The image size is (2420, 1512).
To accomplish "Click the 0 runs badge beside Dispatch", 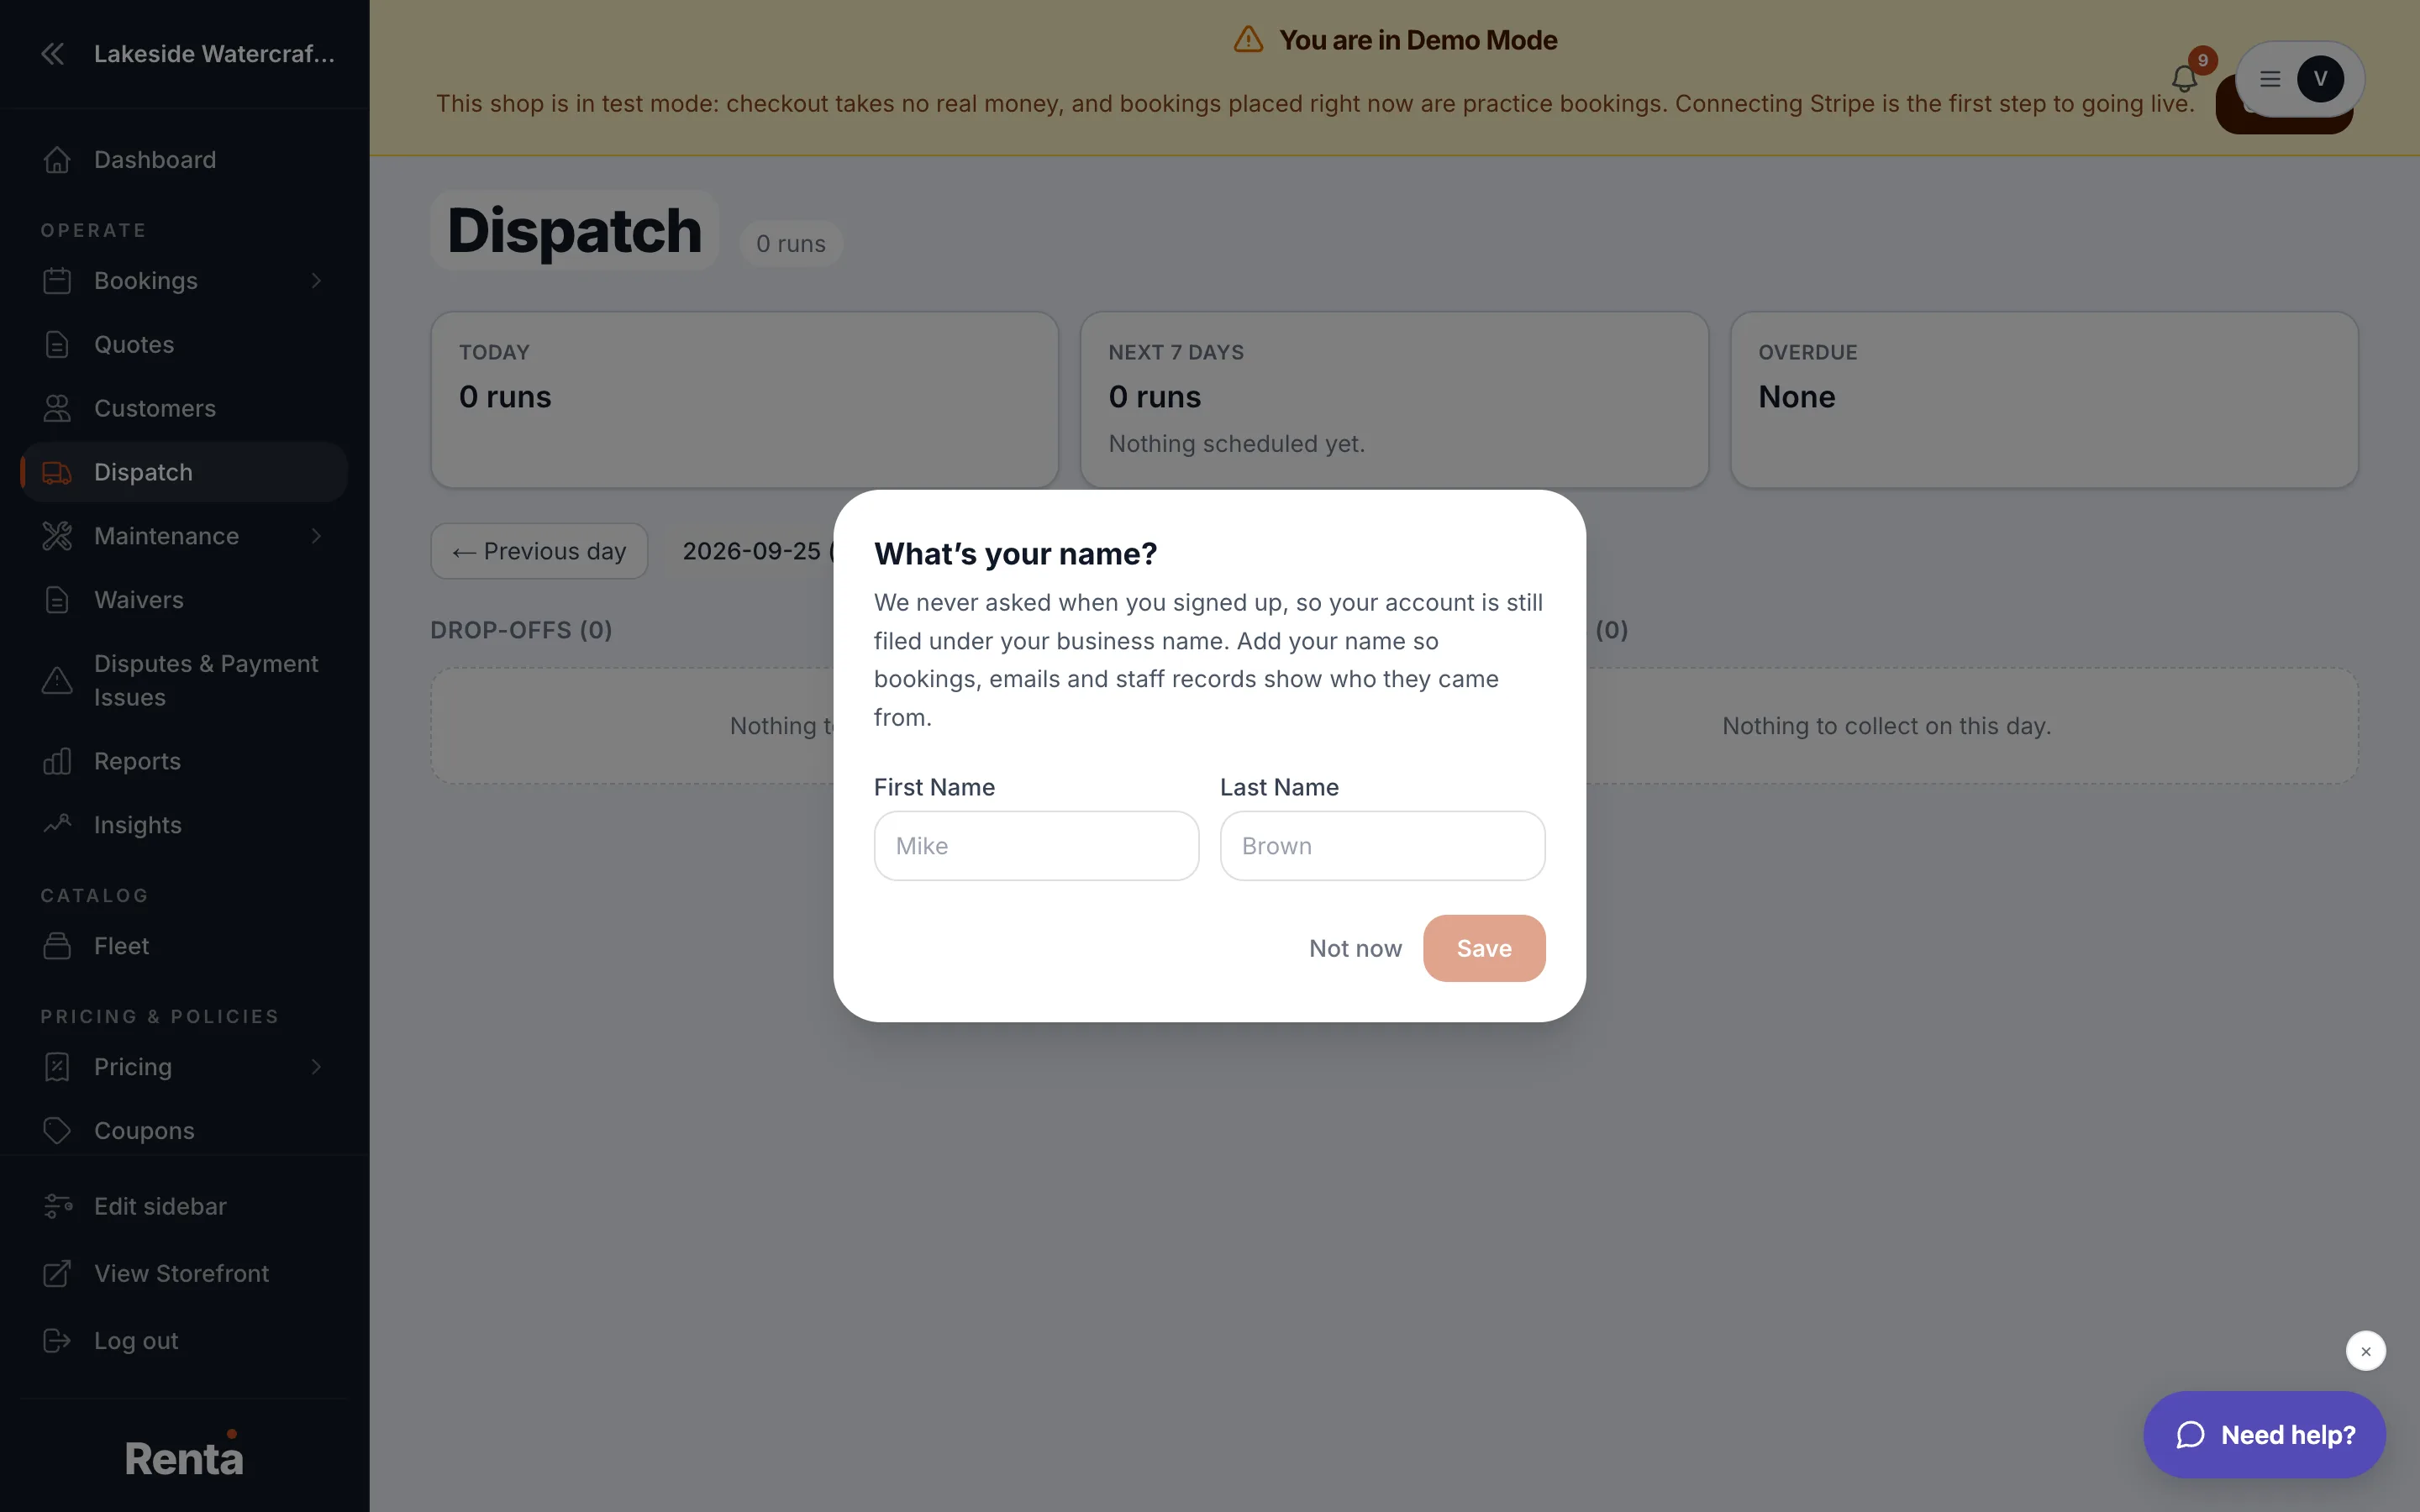I will click(x=791, y=244).
